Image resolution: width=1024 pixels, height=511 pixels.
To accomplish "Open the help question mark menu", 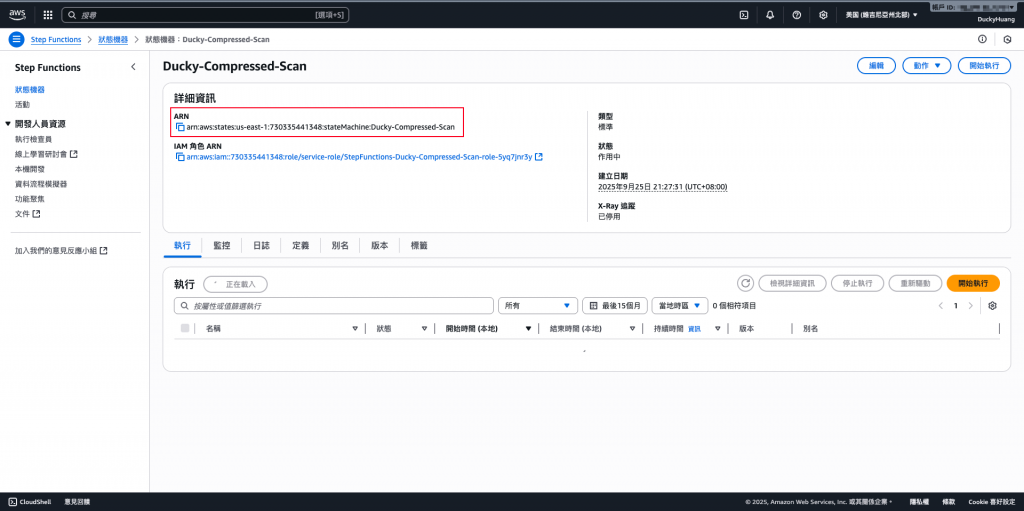I will pyautogui.click(x=797, y=14).
